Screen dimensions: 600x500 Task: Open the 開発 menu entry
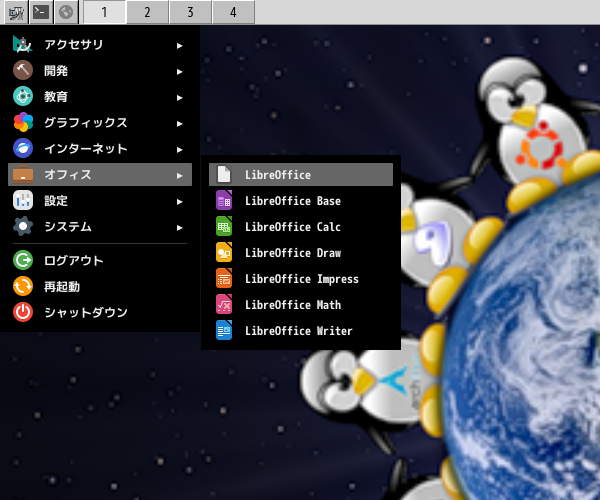[100, 70]
